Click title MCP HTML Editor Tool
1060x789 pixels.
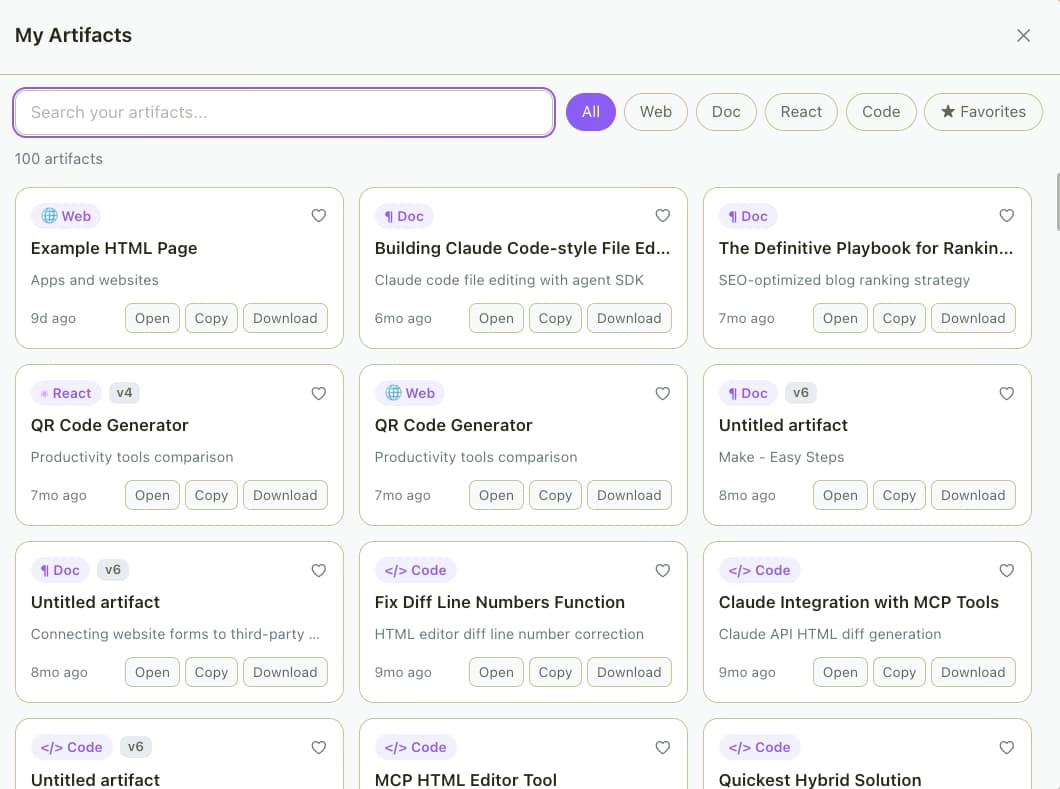point(466,780)
